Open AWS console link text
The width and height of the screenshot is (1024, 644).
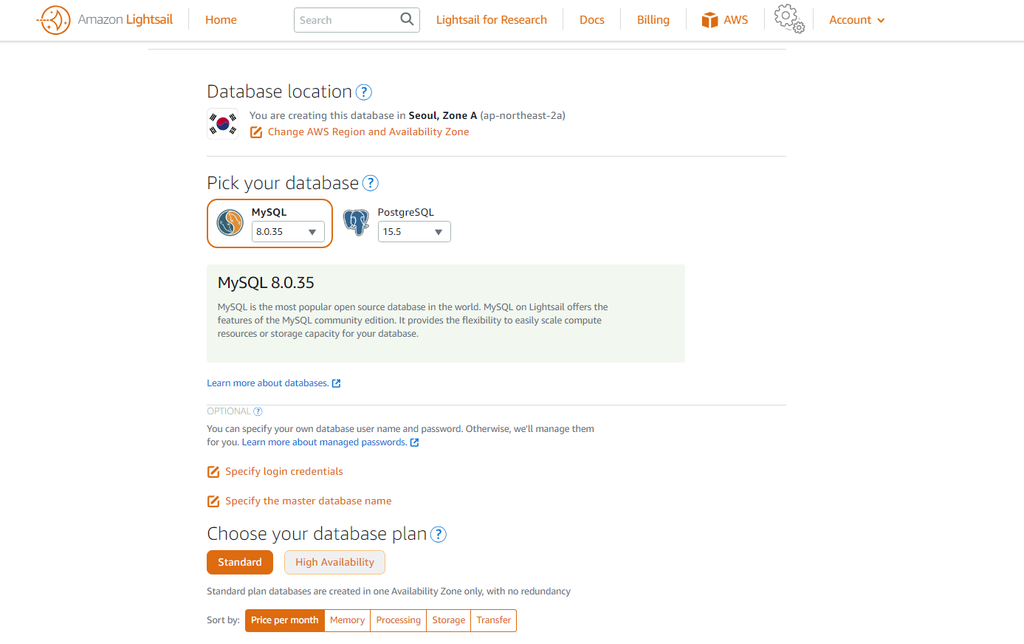pyautogui.click(x=735, y=20)
